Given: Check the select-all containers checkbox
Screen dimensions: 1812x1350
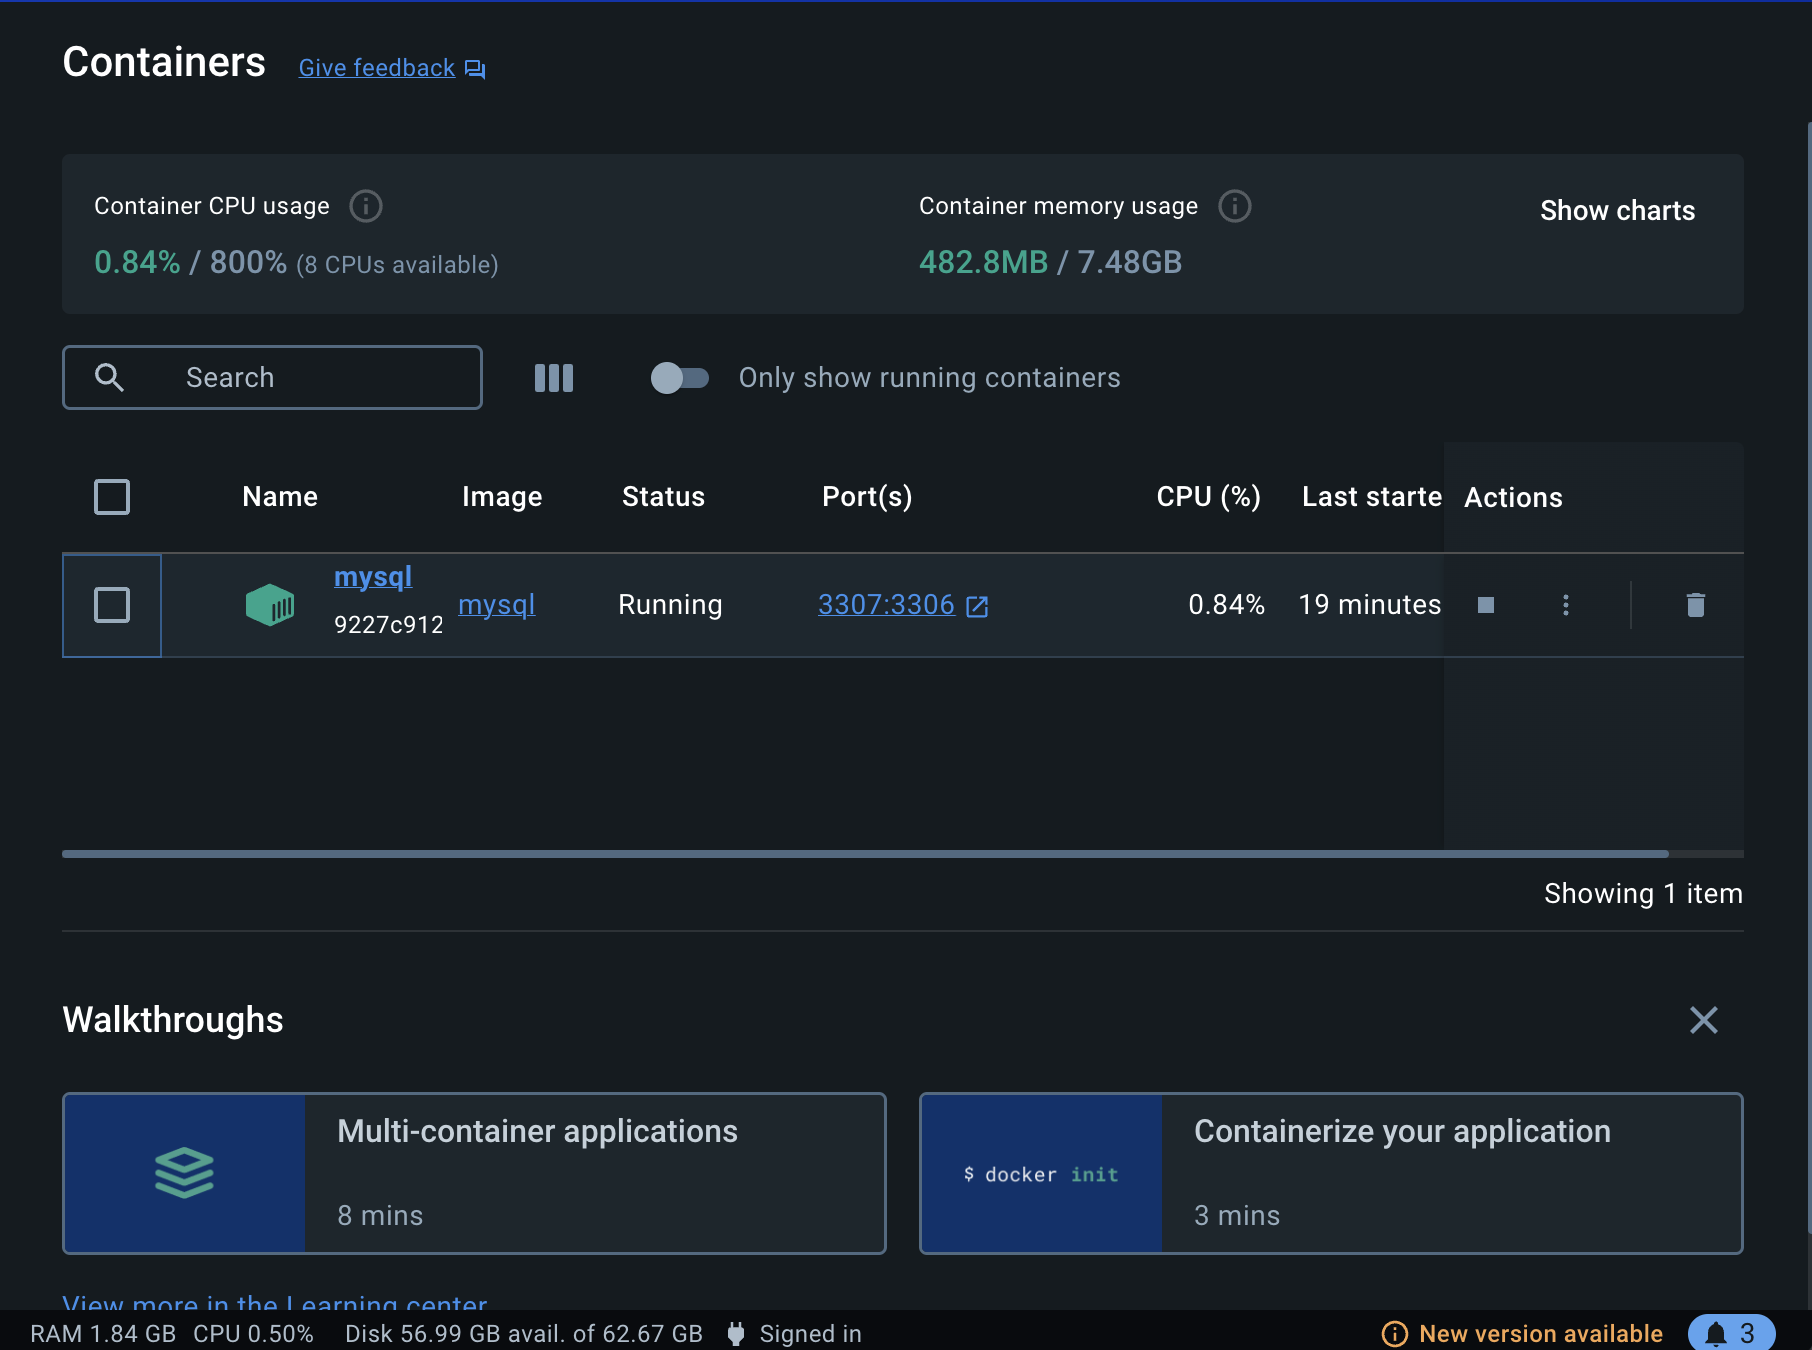Looking at the screenshot, I should [x=112, y=497].
